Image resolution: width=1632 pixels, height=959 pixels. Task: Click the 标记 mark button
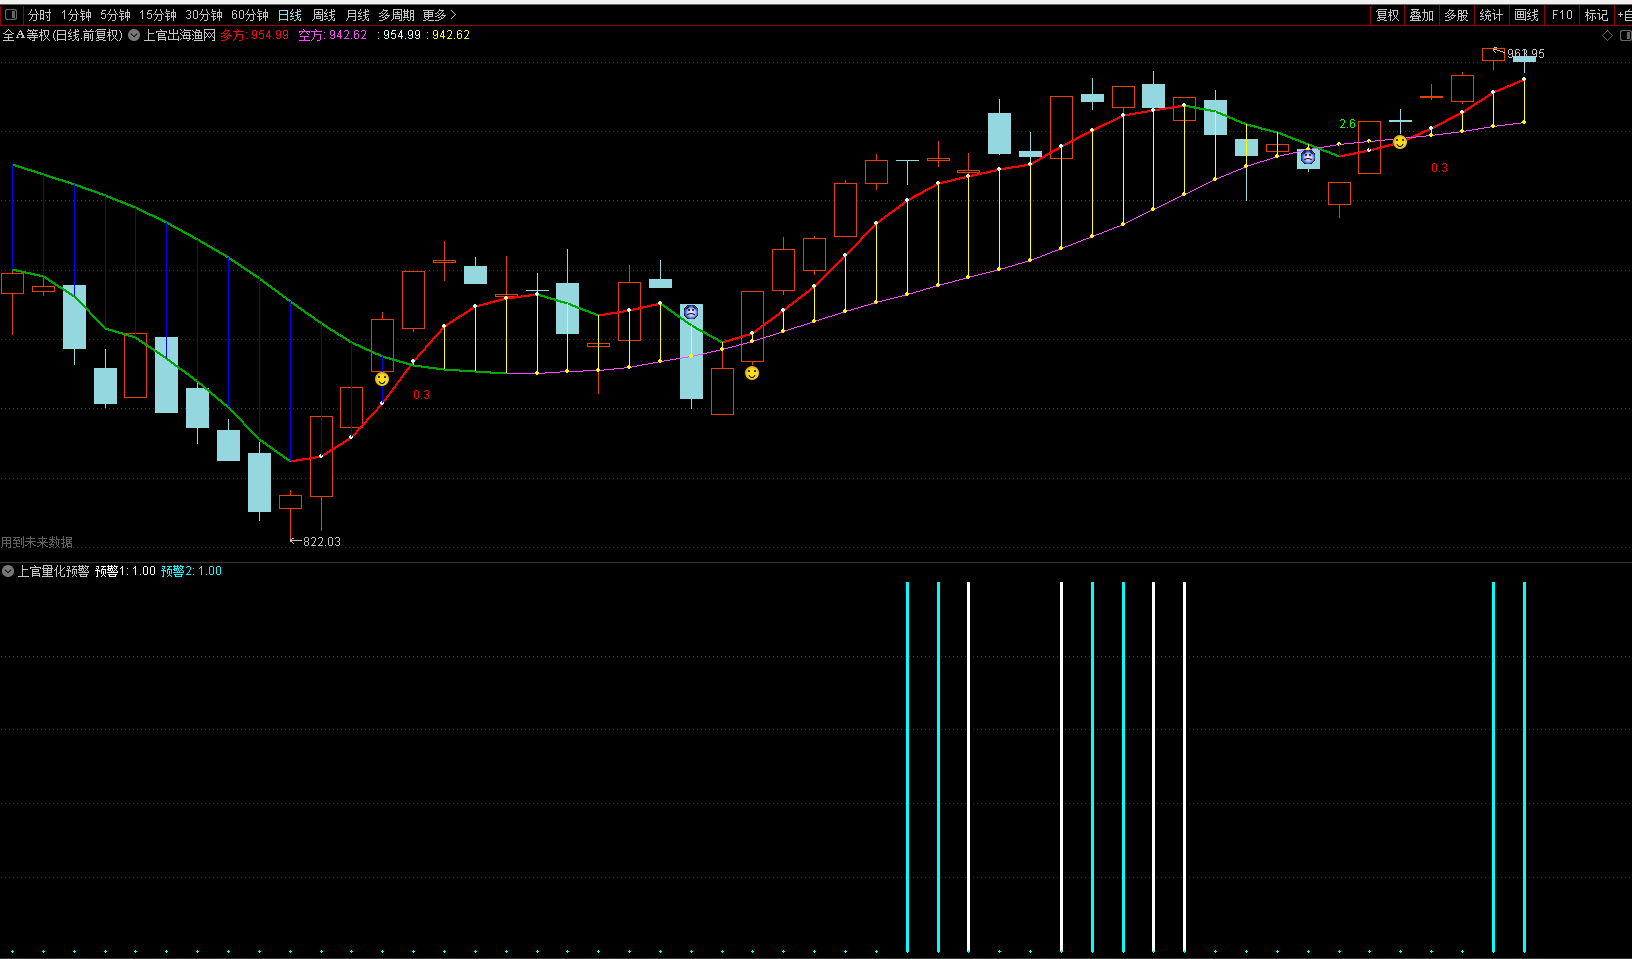pos(1596,15)
